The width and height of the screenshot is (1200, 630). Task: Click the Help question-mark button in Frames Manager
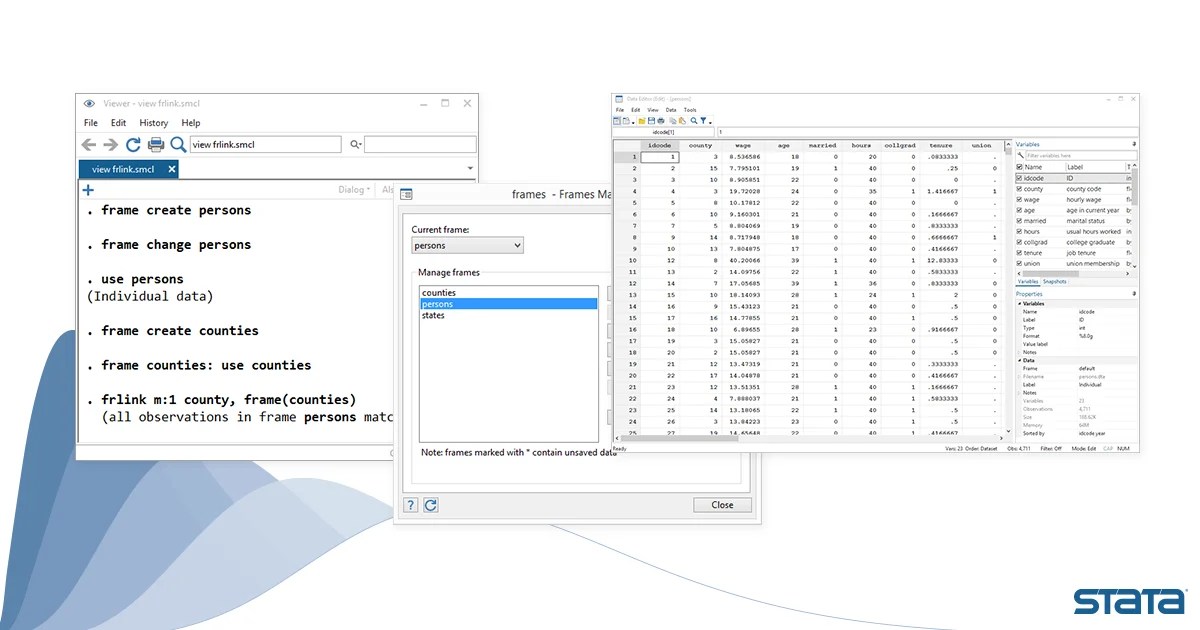tap(410, 505)
